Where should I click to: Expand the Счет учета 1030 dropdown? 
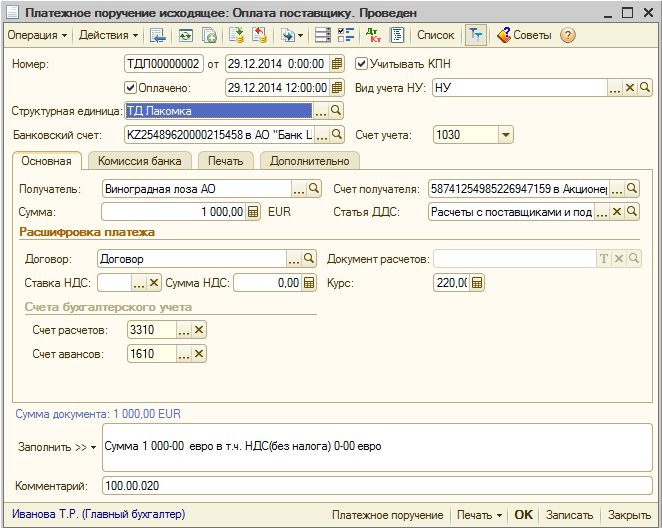pos(505,135)
